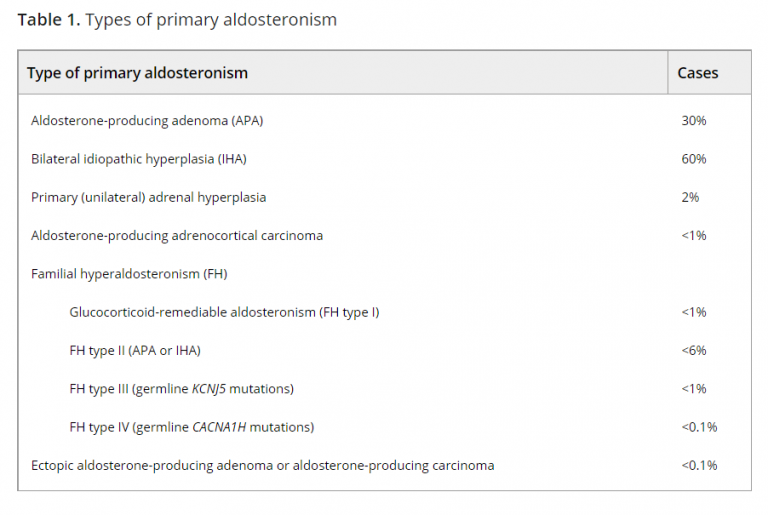Screen dimensions: 768x515
Task: Click the Ectopic aldosterone-producing adenoma row label
Action: point(262,465)
